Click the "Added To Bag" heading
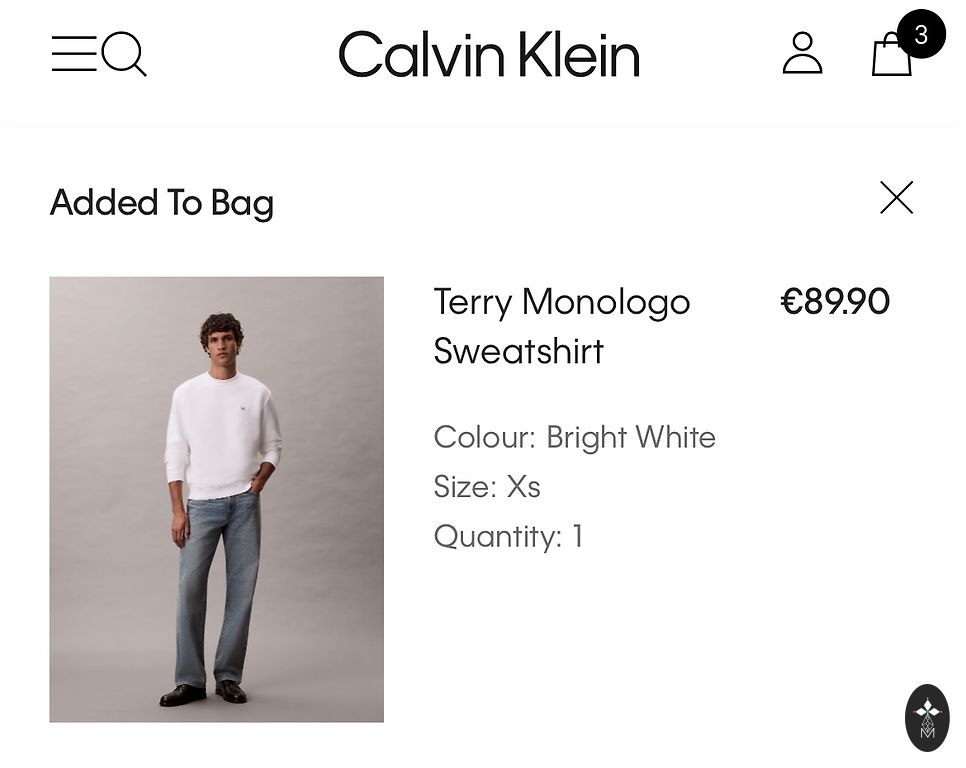 162,202
